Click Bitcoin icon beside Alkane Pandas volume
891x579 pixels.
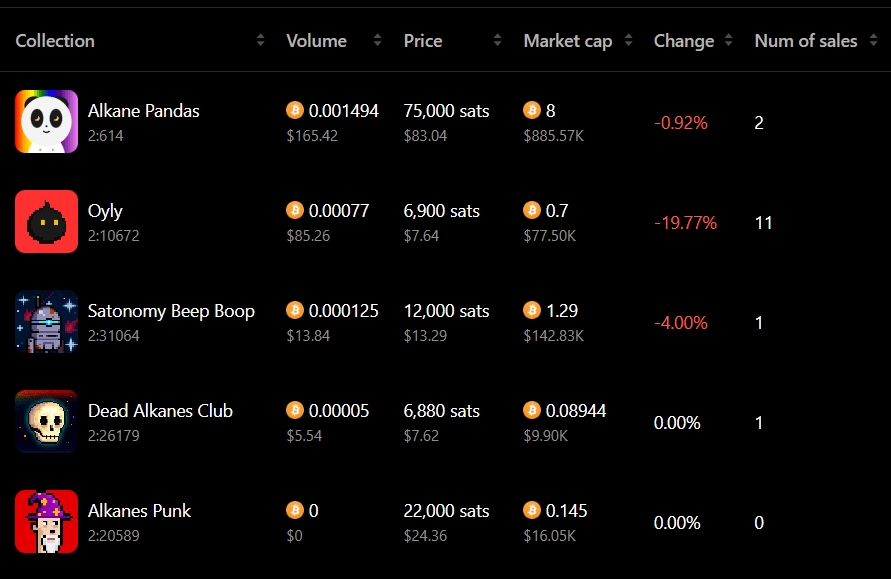pyautogui.click(x=295, y=110)
